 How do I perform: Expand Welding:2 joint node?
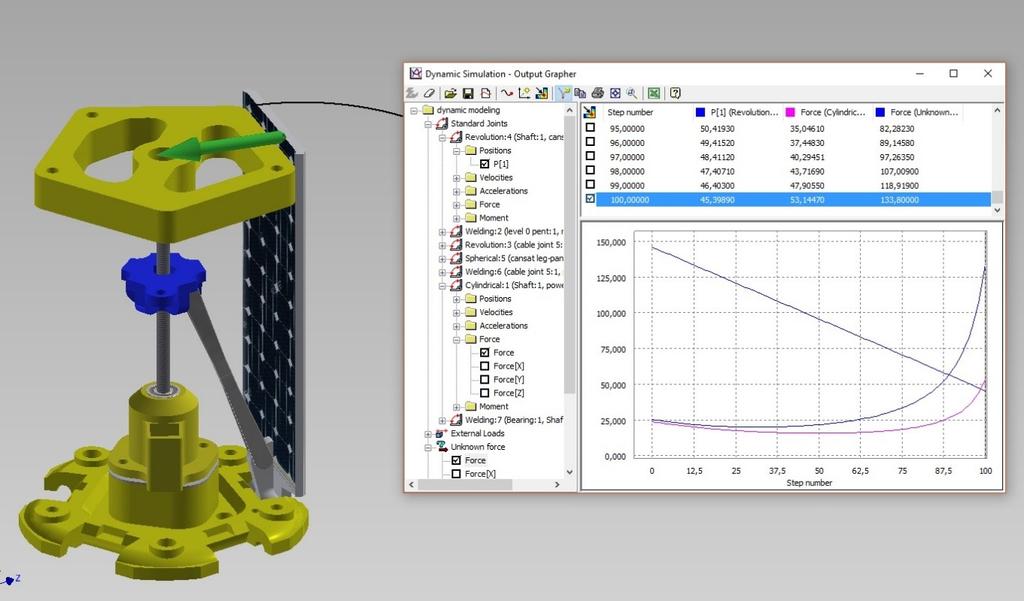443,232
